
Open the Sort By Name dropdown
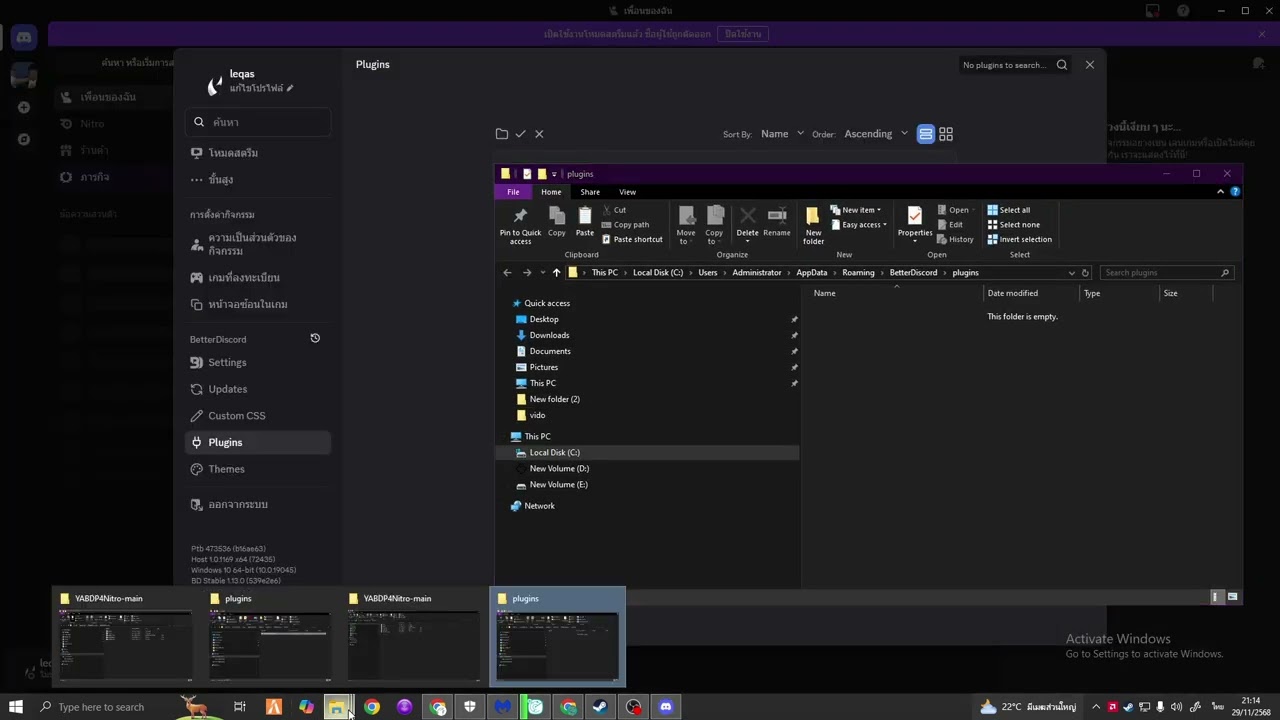(x=782, y=134)
